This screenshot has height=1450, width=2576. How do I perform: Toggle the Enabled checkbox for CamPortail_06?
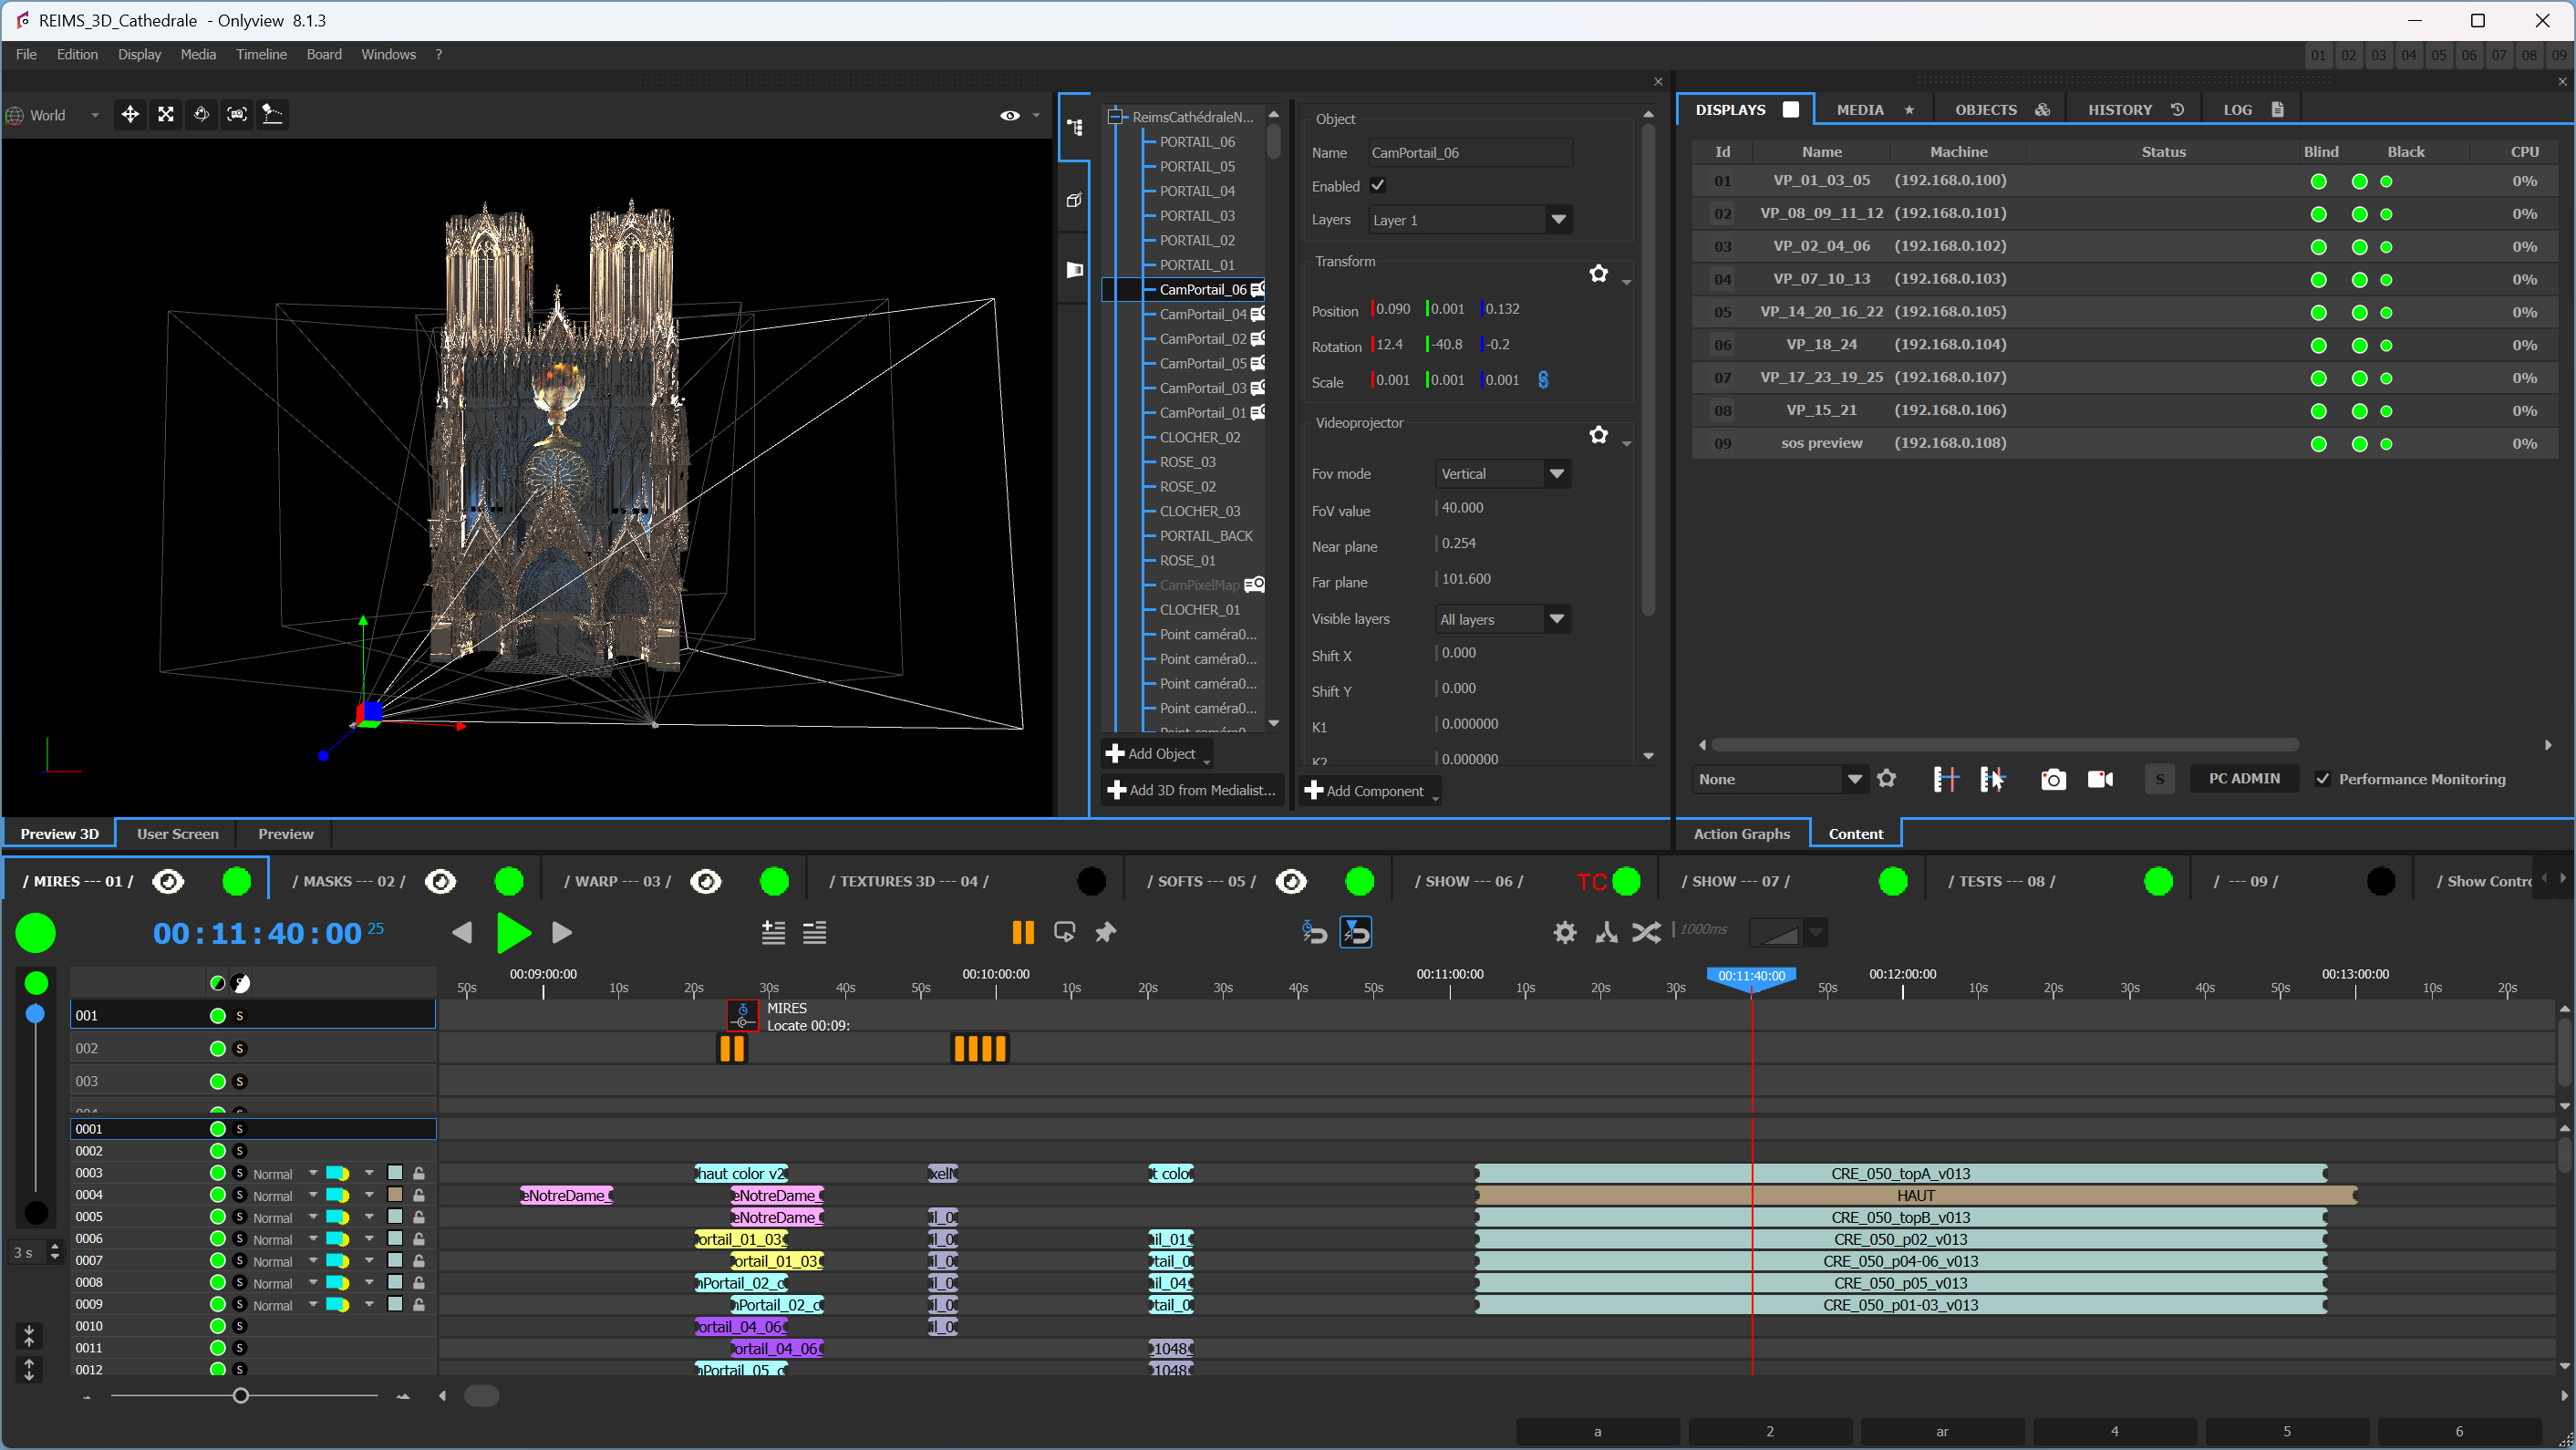pyautogui.click(x=1377, y=186)
